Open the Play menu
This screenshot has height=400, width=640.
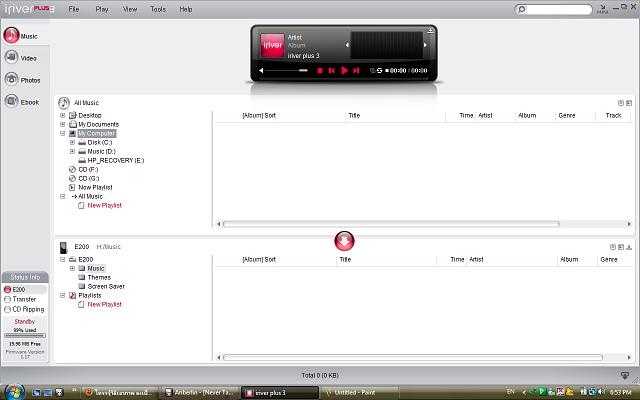(x=102, y=8)
